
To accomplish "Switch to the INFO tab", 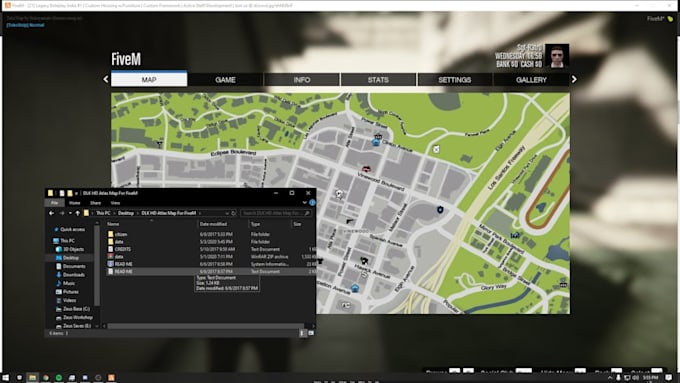I will (302, 80).
